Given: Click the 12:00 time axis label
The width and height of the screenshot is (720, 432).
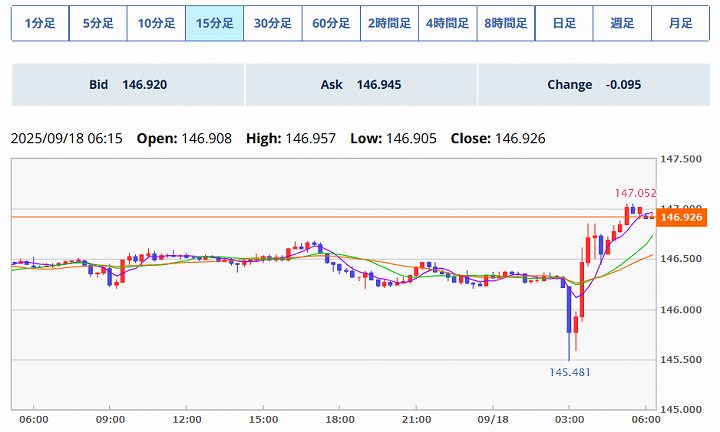Looking at the screenshot, I should tap(187, 420).
